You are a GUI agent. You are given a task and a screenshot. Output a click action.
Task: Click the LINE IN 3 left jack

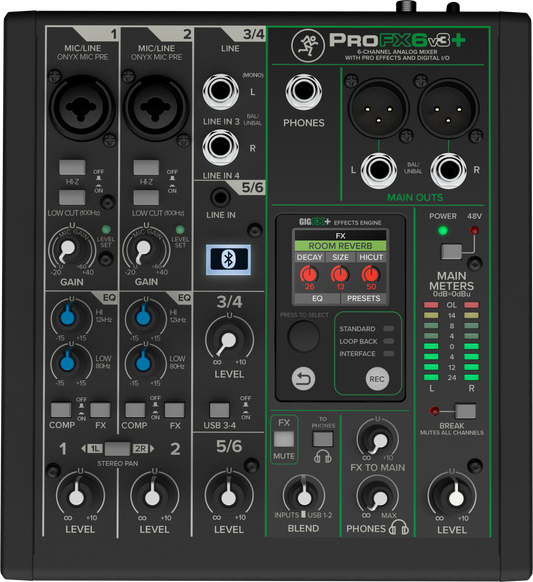(x=220, y=92)
